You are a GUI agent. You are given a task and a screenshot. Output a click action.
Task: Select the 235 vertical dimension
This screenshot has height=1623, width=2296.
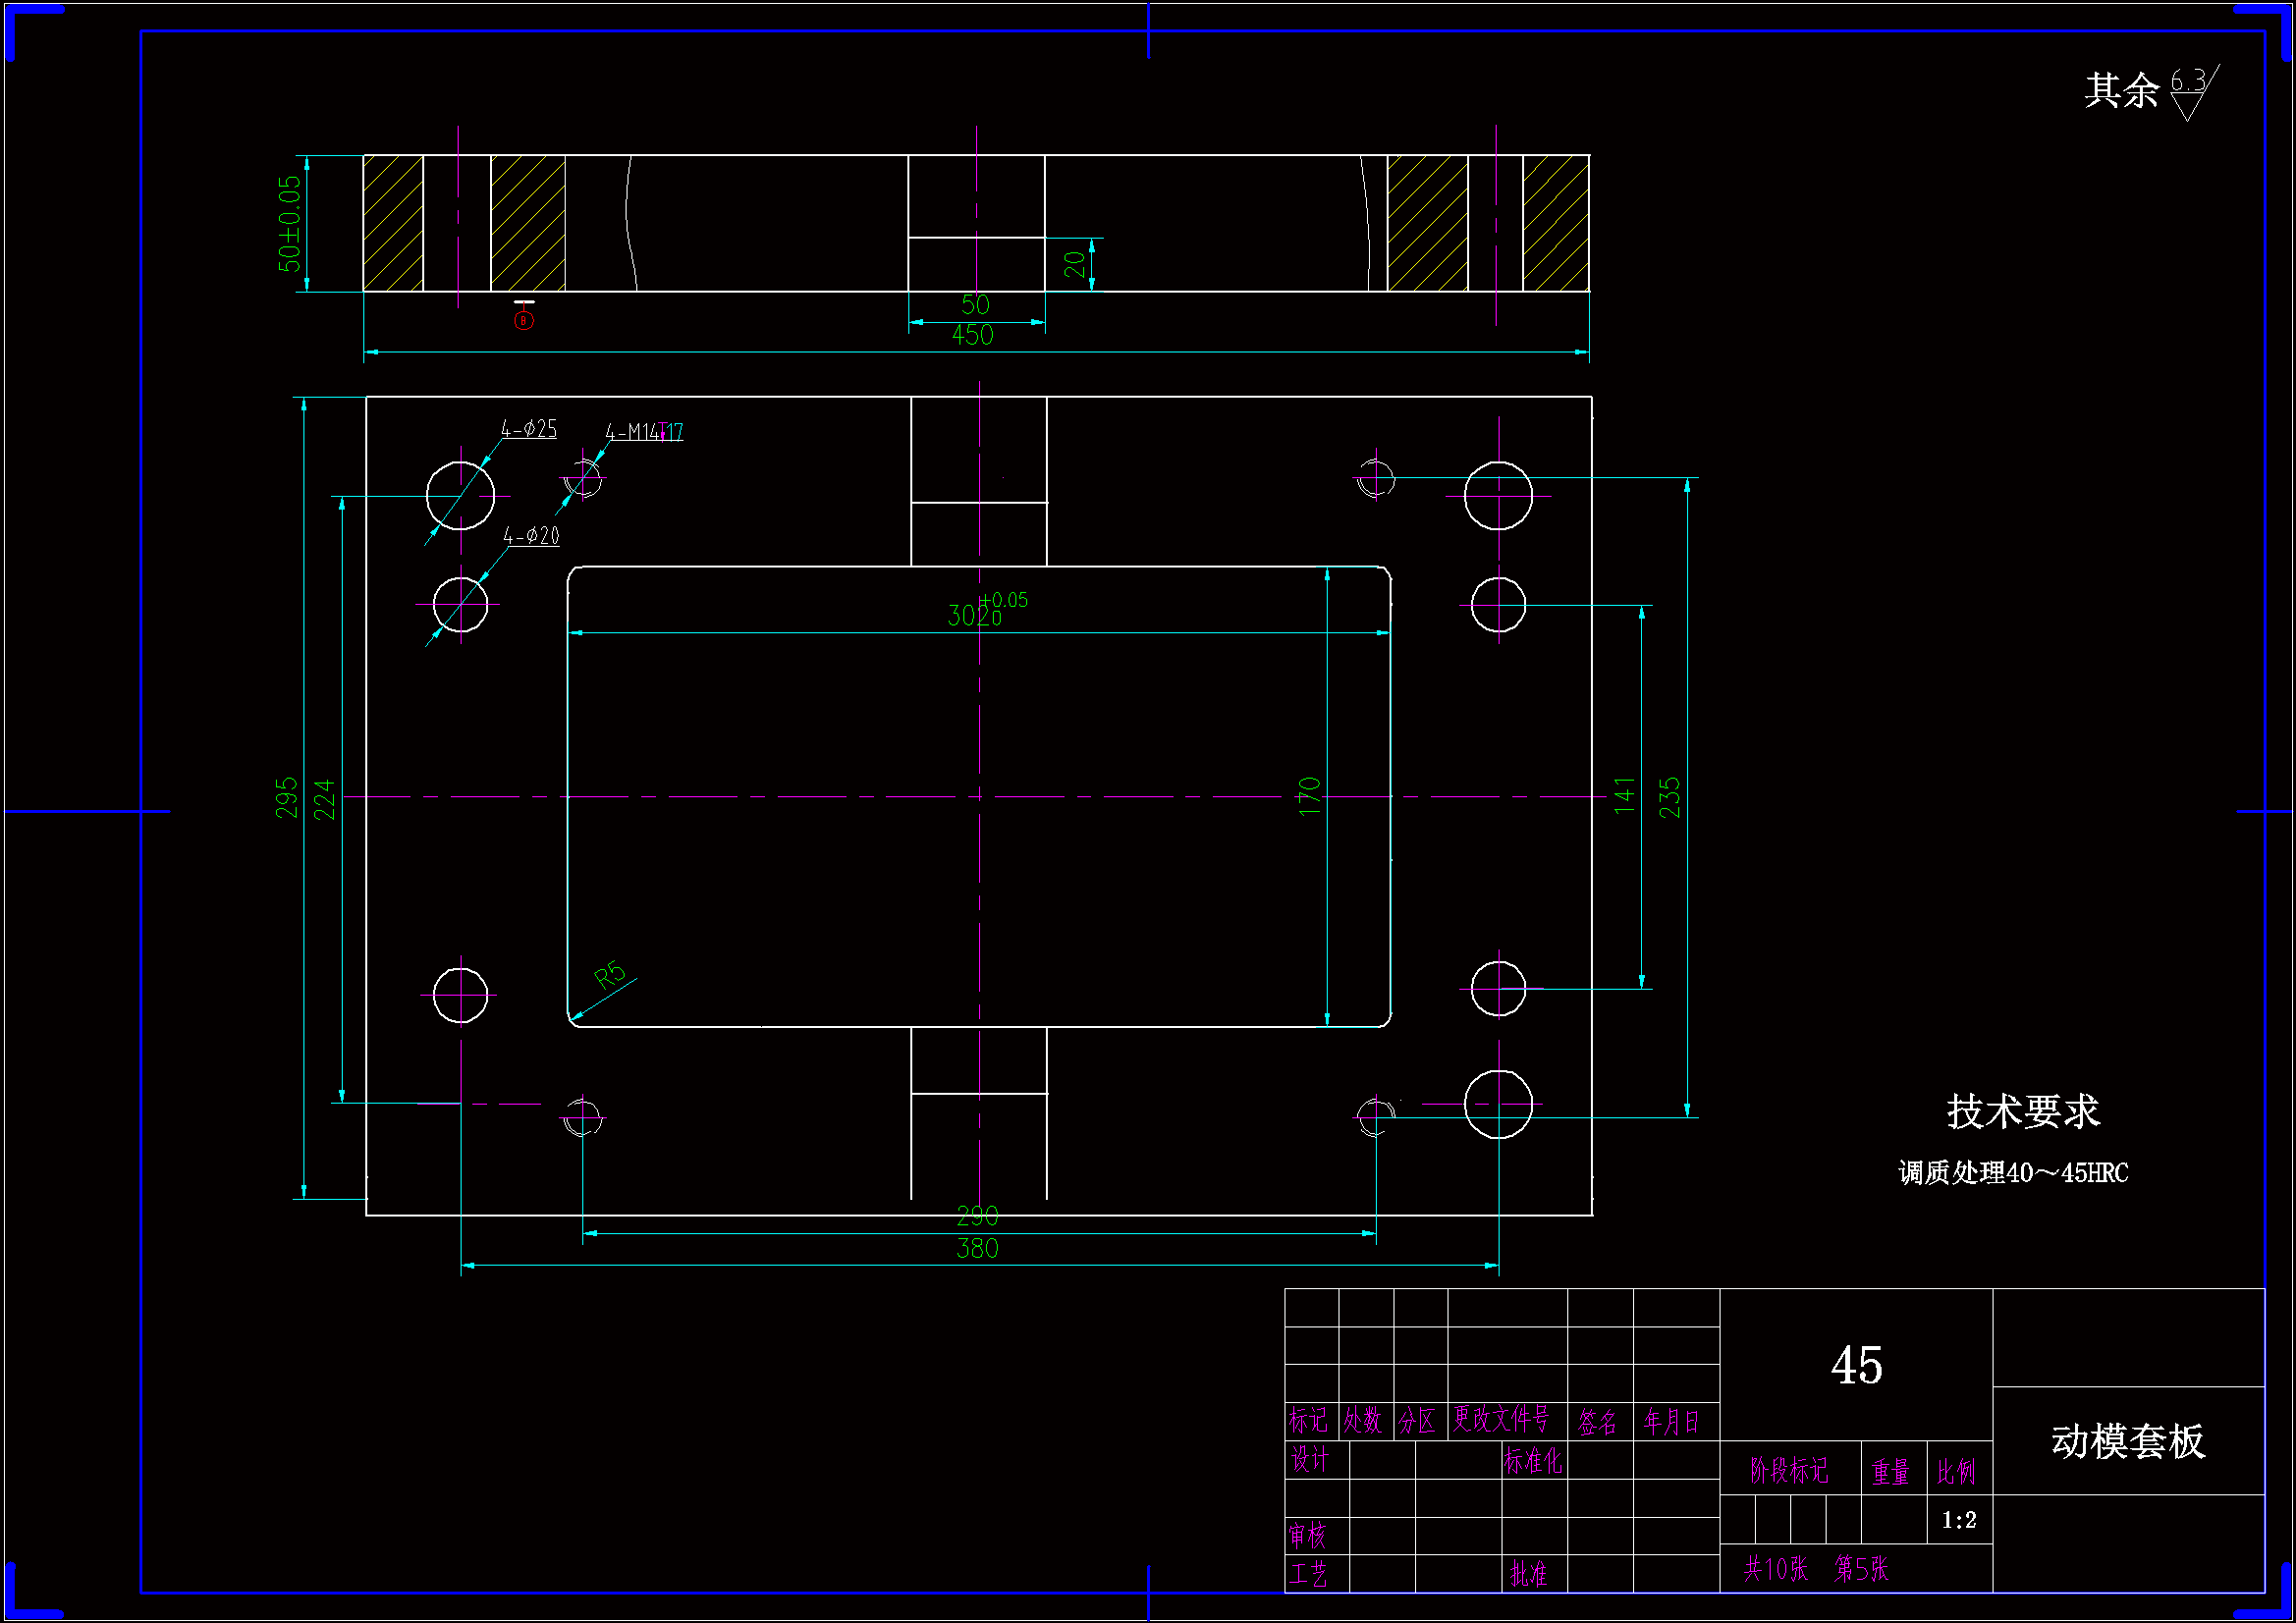tap(1669, 797)
